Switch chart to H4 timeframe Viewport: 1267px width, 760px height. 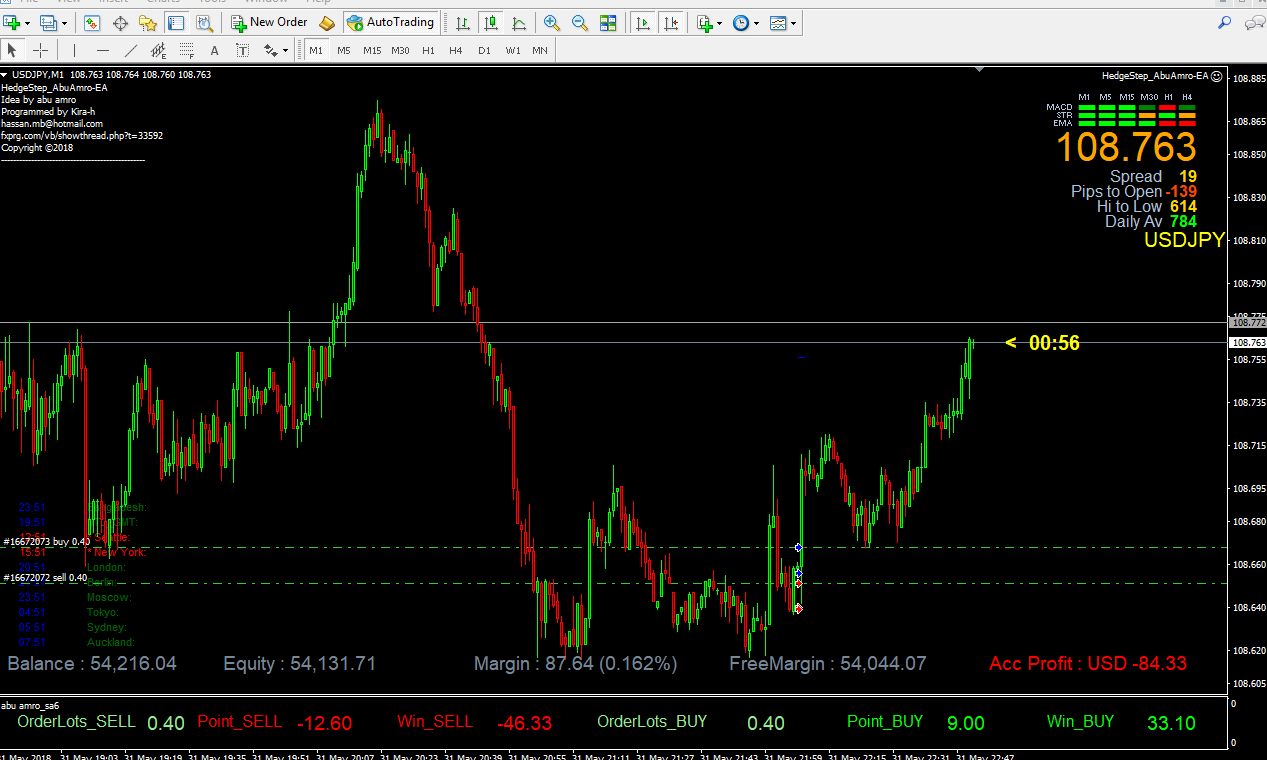456,50
